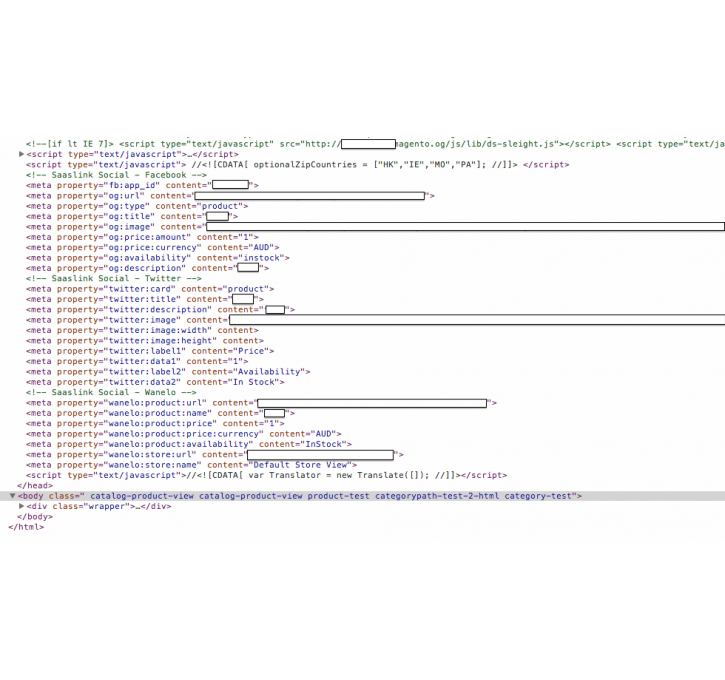This screenshot has height=680, width=725.
Task: Select the twitter:label1 Price row
Action: (150, 351)
